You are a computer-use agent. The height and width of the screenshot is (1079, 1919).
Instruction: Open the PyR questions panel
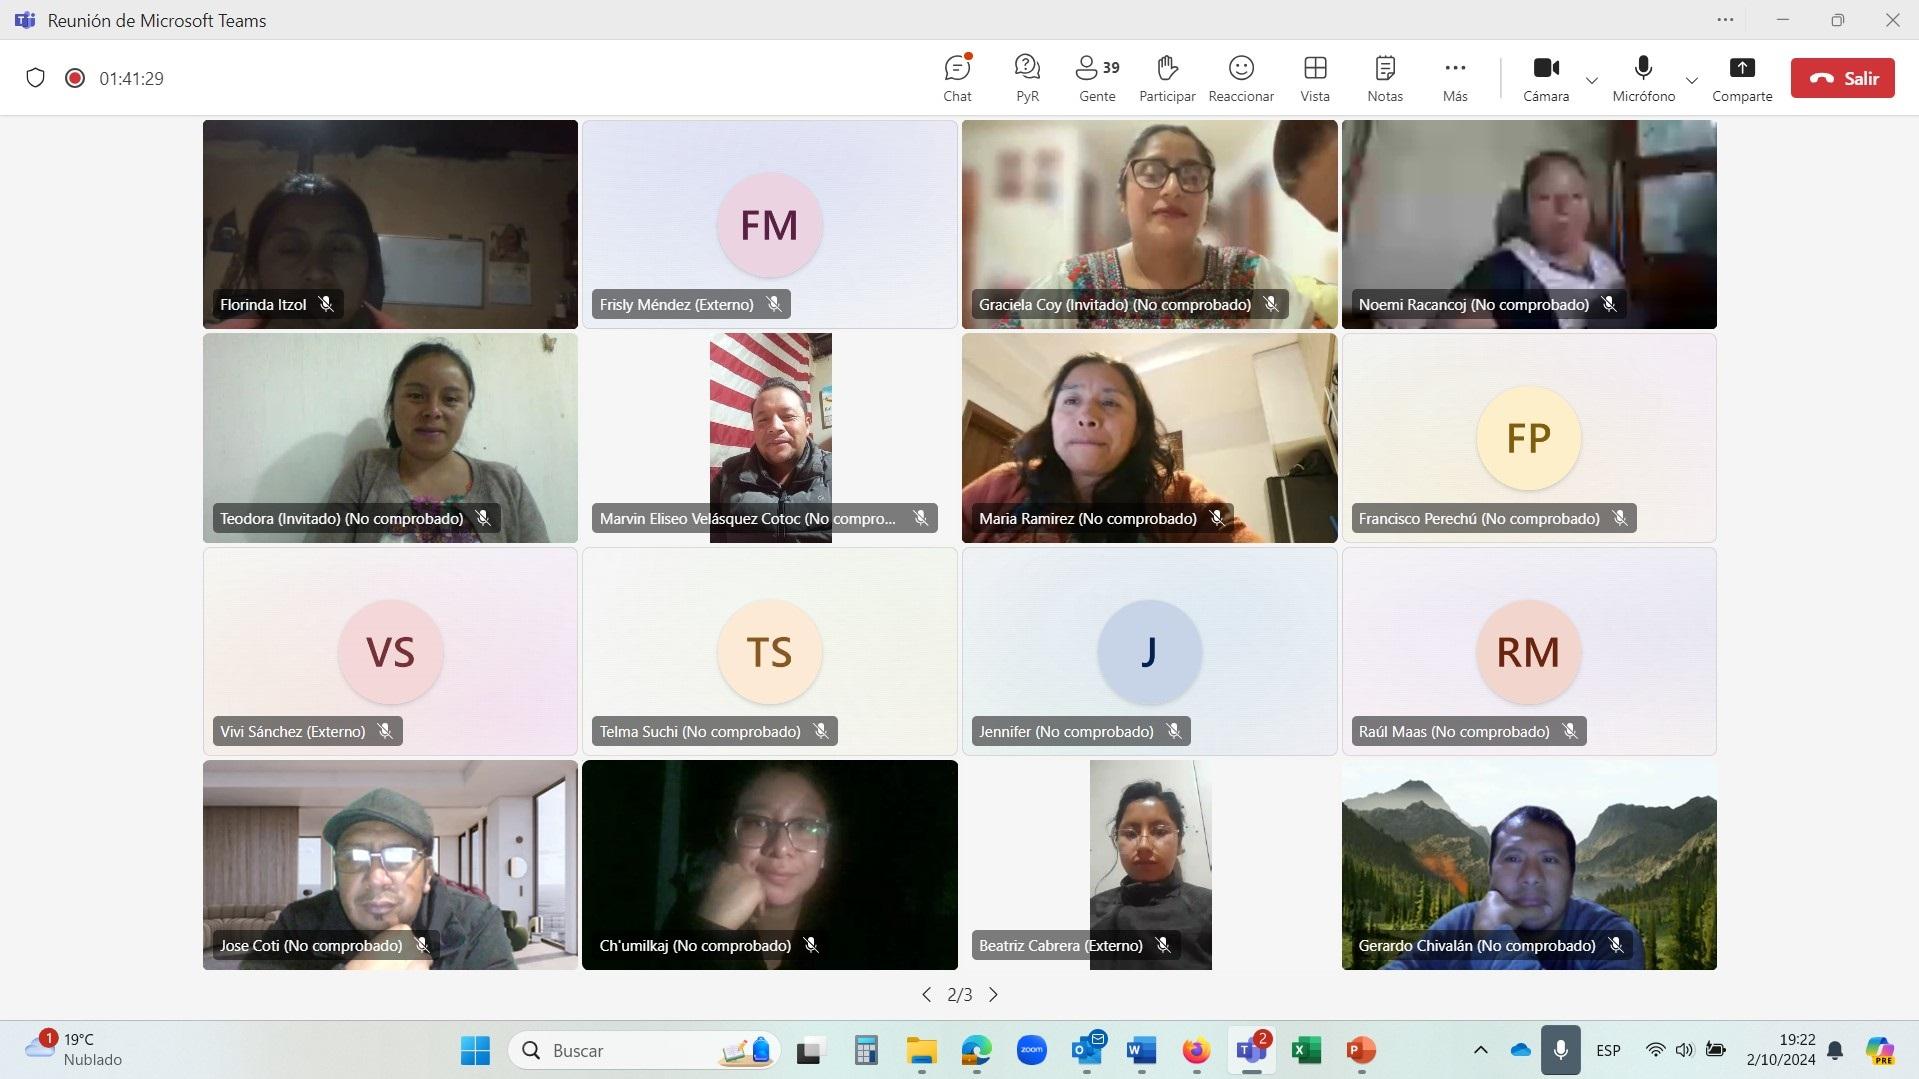pos(1027,78)
